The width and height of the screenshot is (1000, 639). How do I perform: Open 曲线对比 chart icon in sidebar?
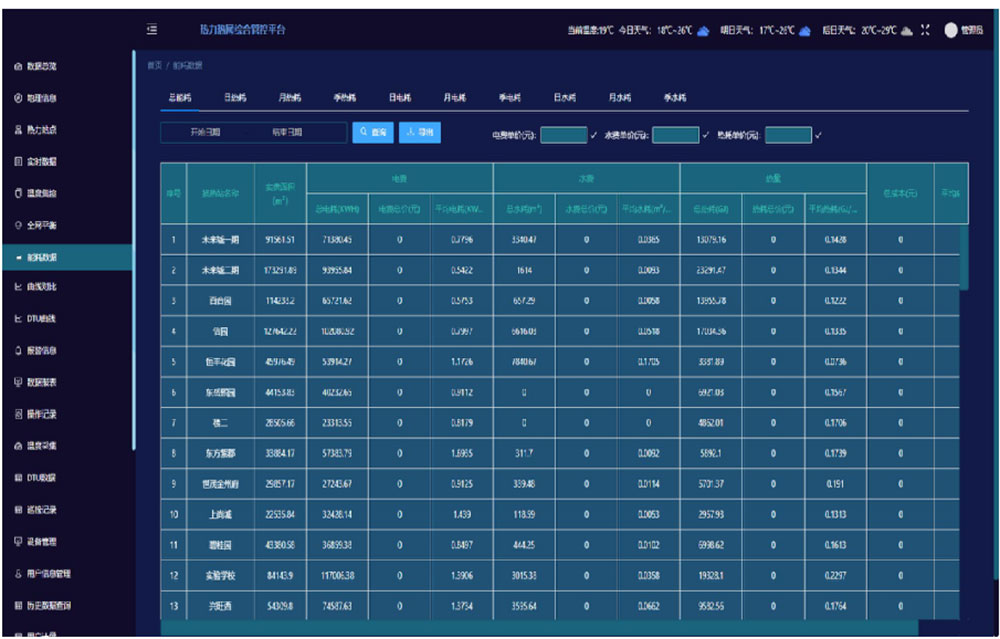[x=18, y=287]
